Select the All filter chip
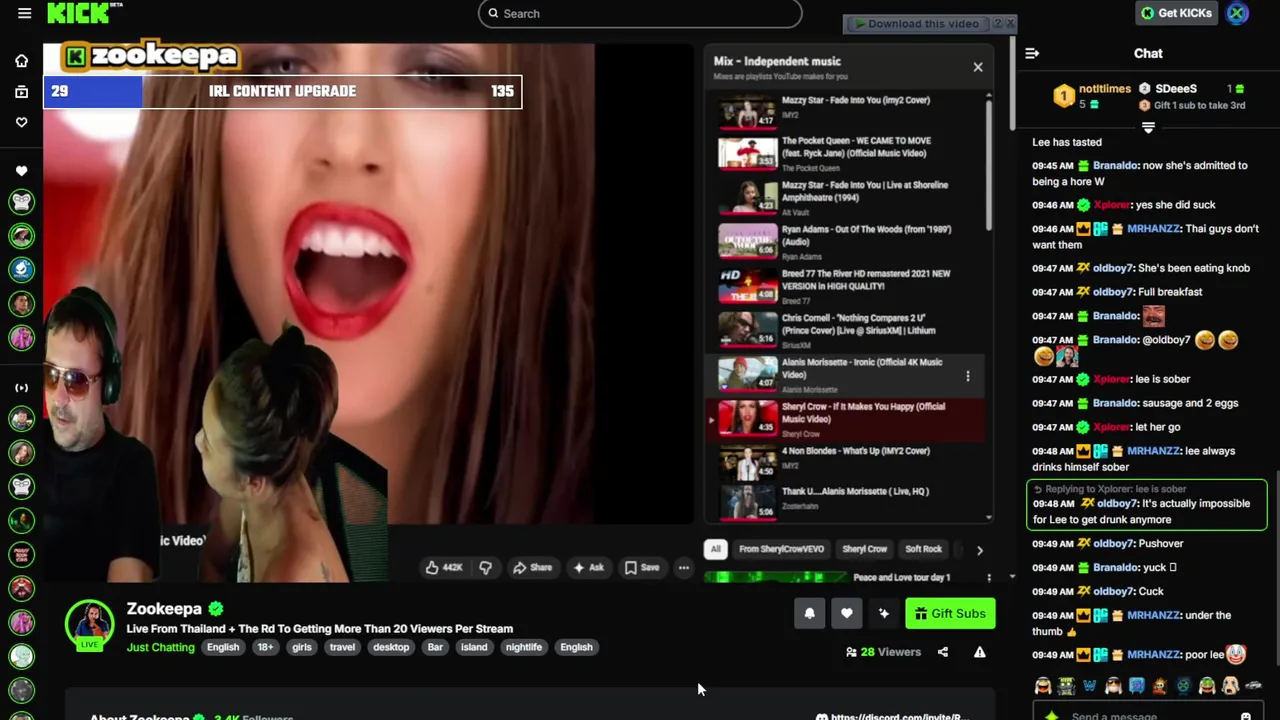Image resolution: width=1280 pixels, height=720 pixels. tap(715, 549)
